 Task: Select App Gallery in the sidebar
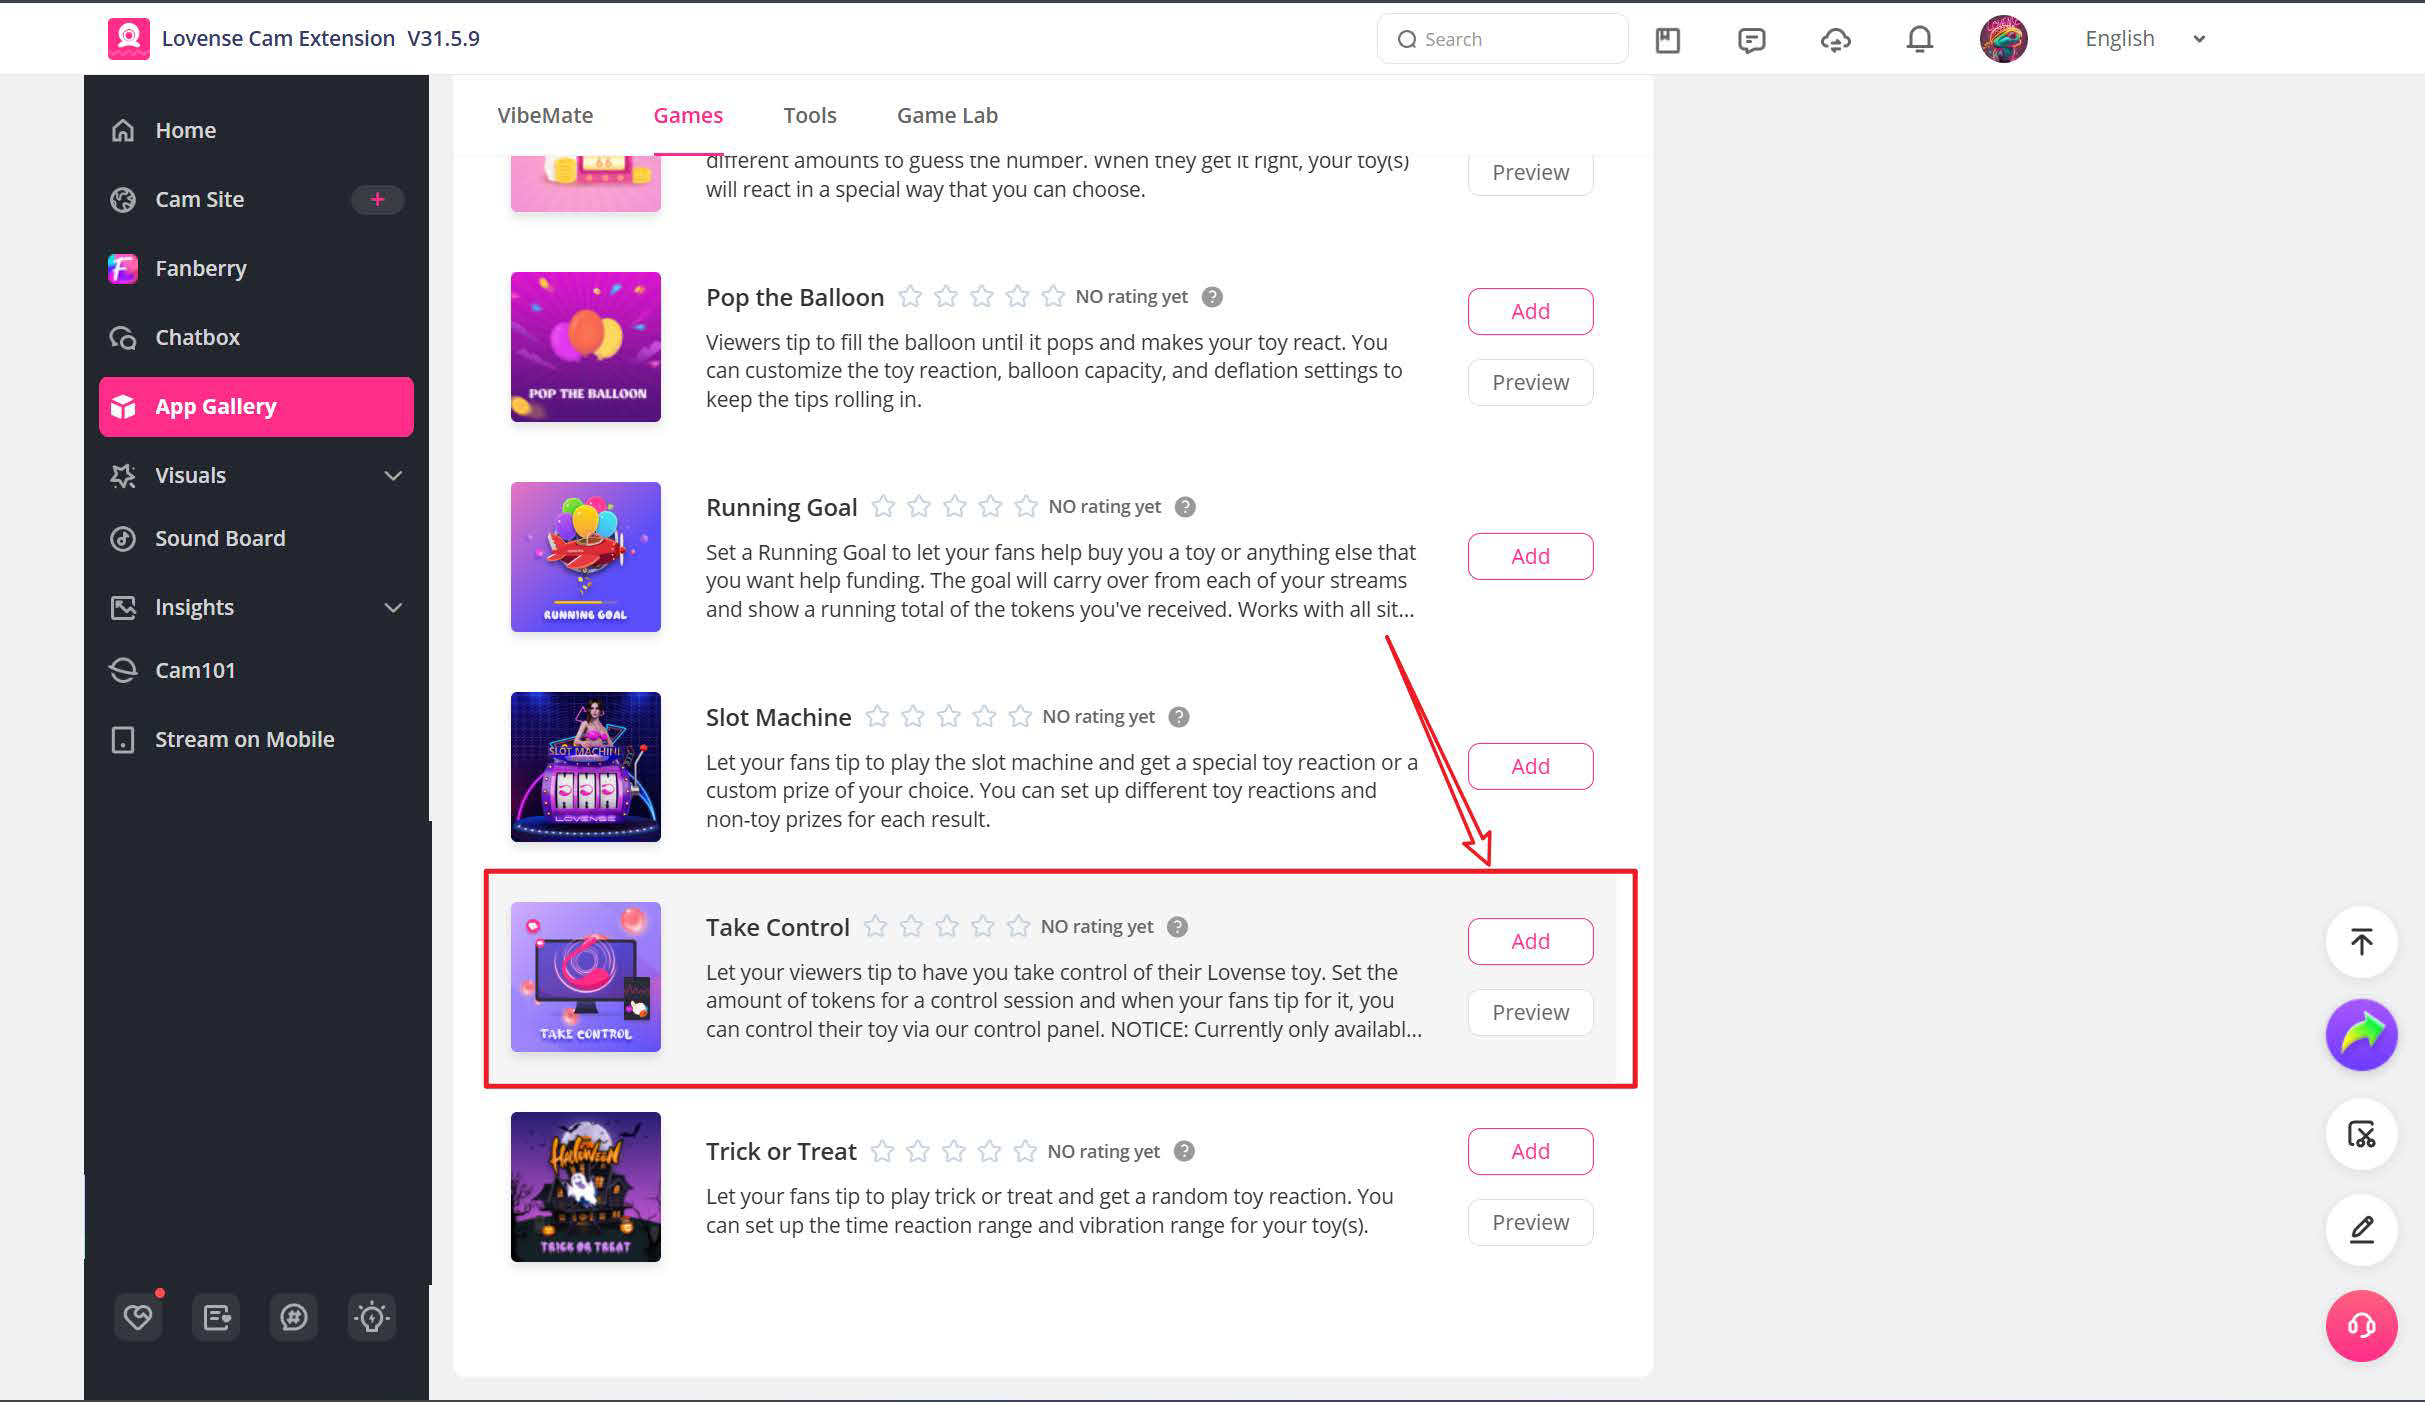click(256, 406)
